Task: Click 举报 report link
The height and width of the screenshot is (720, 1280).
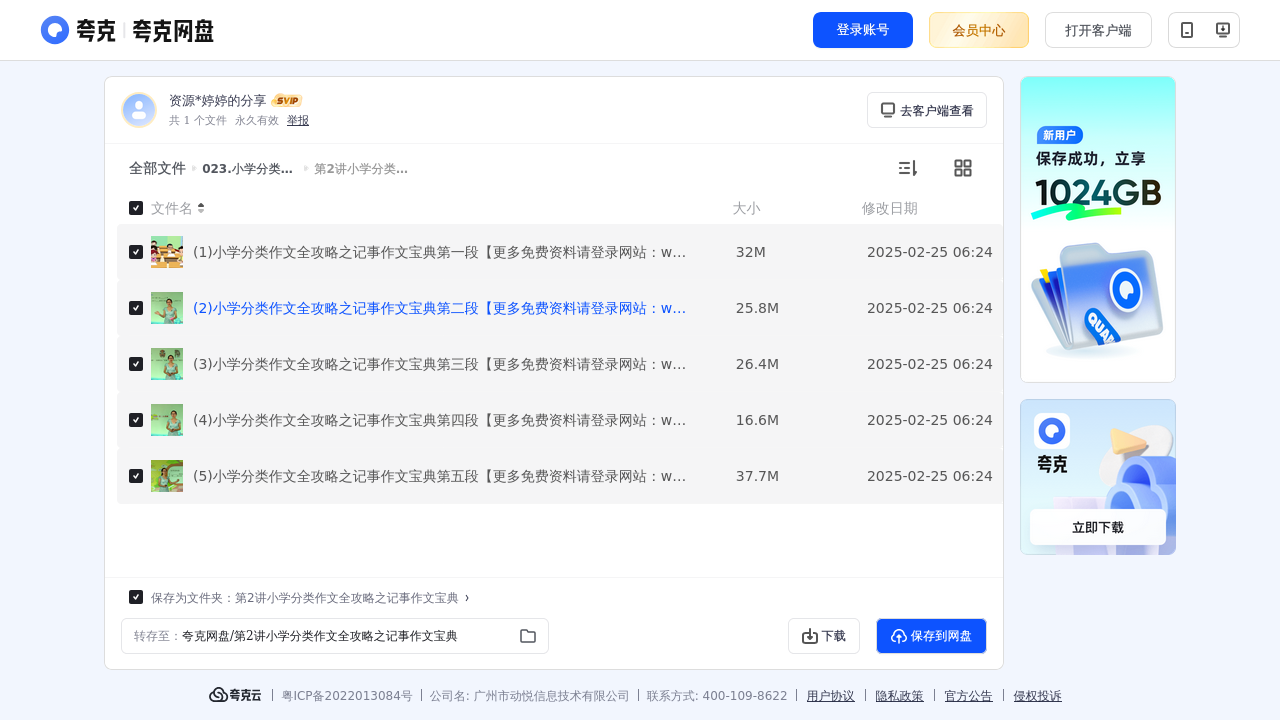Action: pos(298,120)
